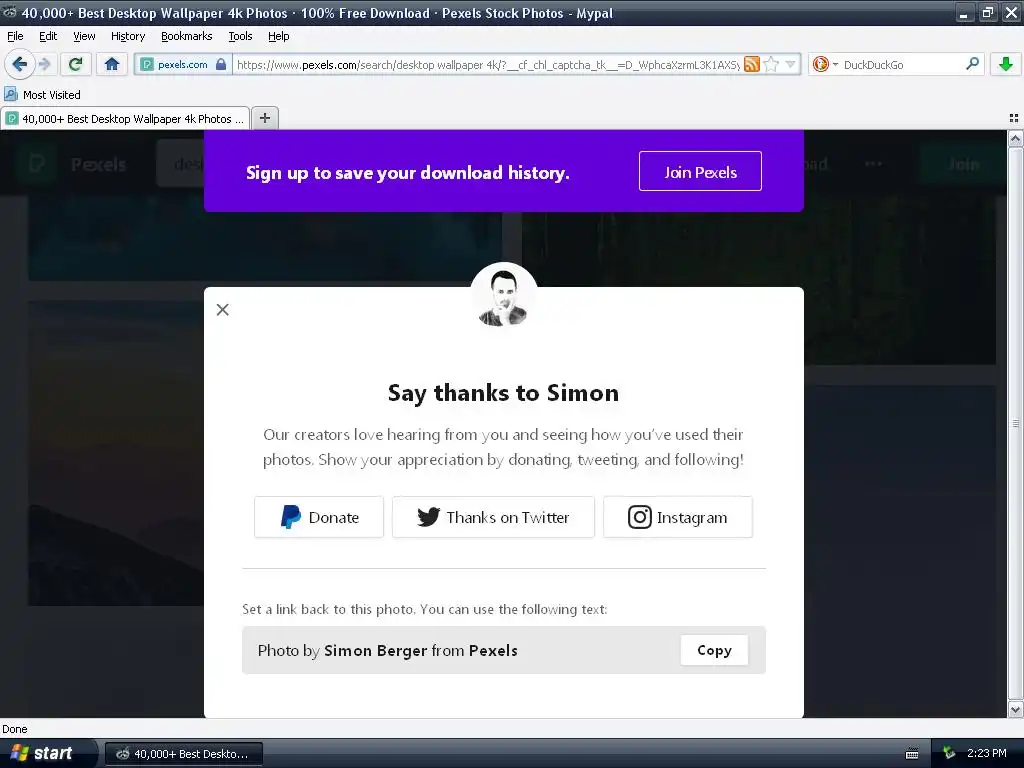
Task: Open a new tab with plus button
Action: [264, 118]
